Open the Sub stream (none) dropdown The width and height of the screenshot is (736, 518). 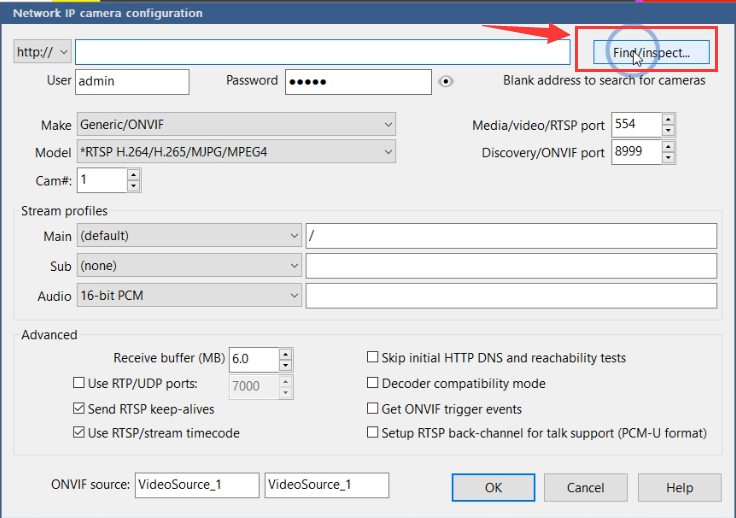tap(189, 266)
